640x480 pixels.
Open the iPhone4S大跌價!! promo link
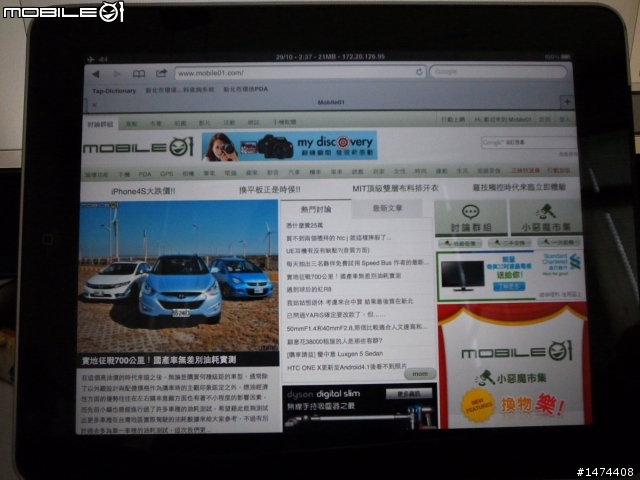[143, 191]
